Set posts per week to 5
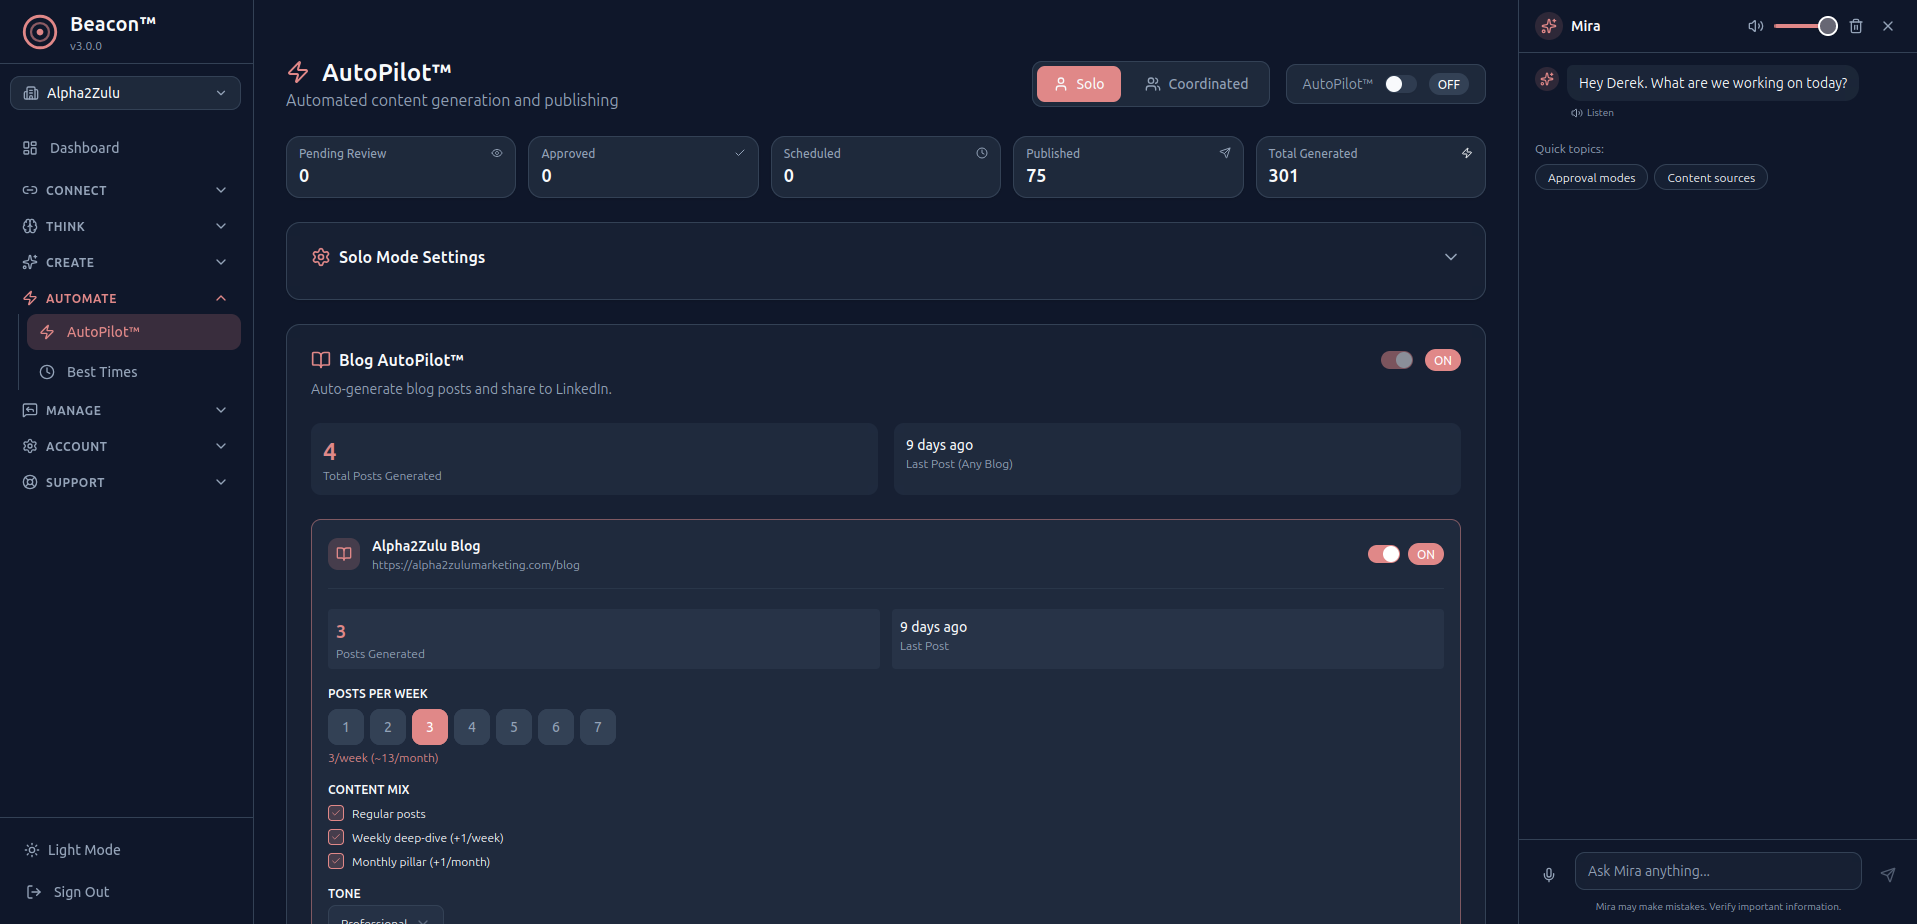The height and width of the screenshot is (924, 1917). point(514,727)
